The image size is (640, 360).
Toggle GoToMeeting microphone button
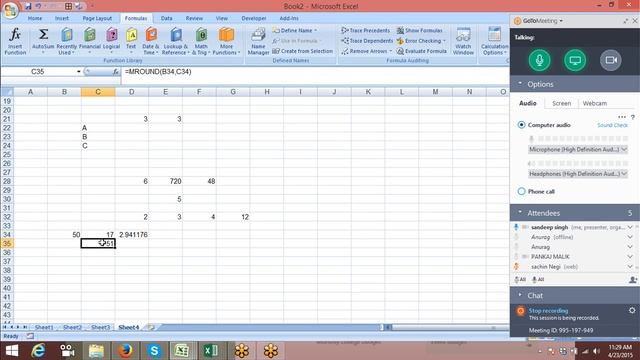coord(539,60)
